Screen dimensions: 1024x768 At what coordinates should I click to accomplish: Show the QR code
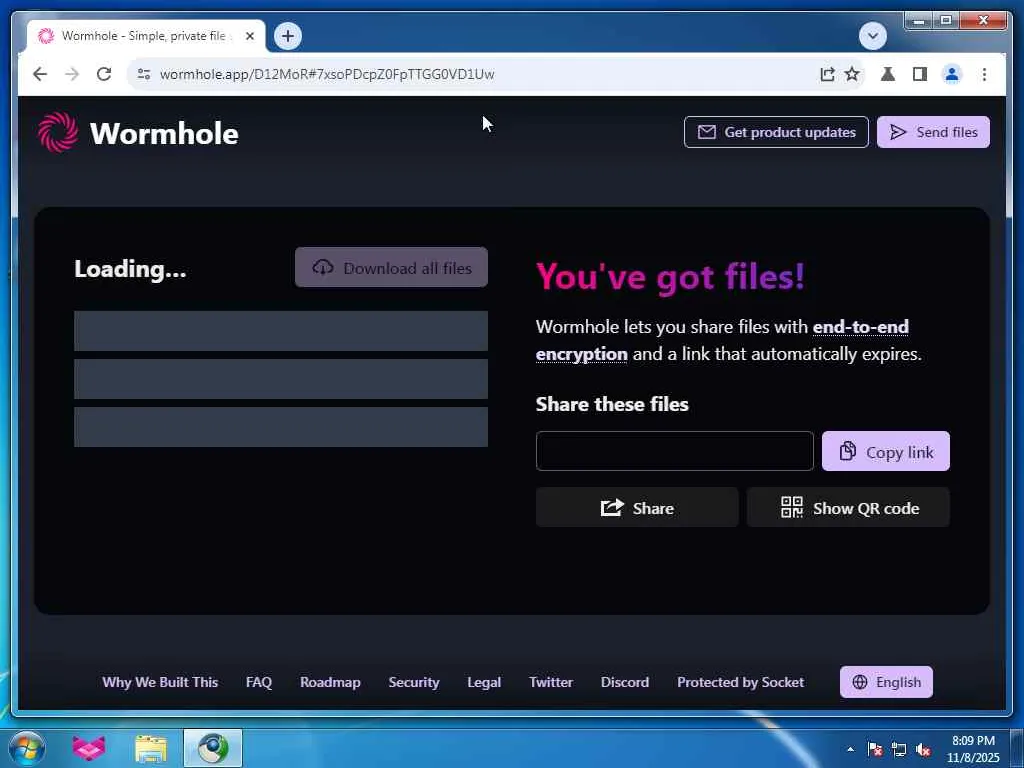click(848, 507)
